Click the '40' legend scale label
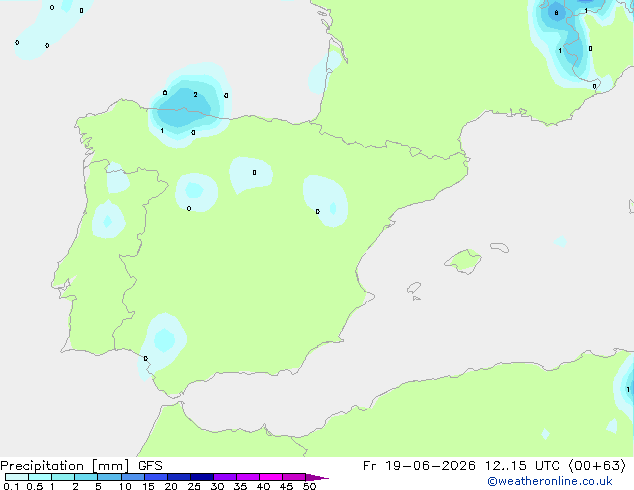This screenshot has width=634, height=490. 263,486
